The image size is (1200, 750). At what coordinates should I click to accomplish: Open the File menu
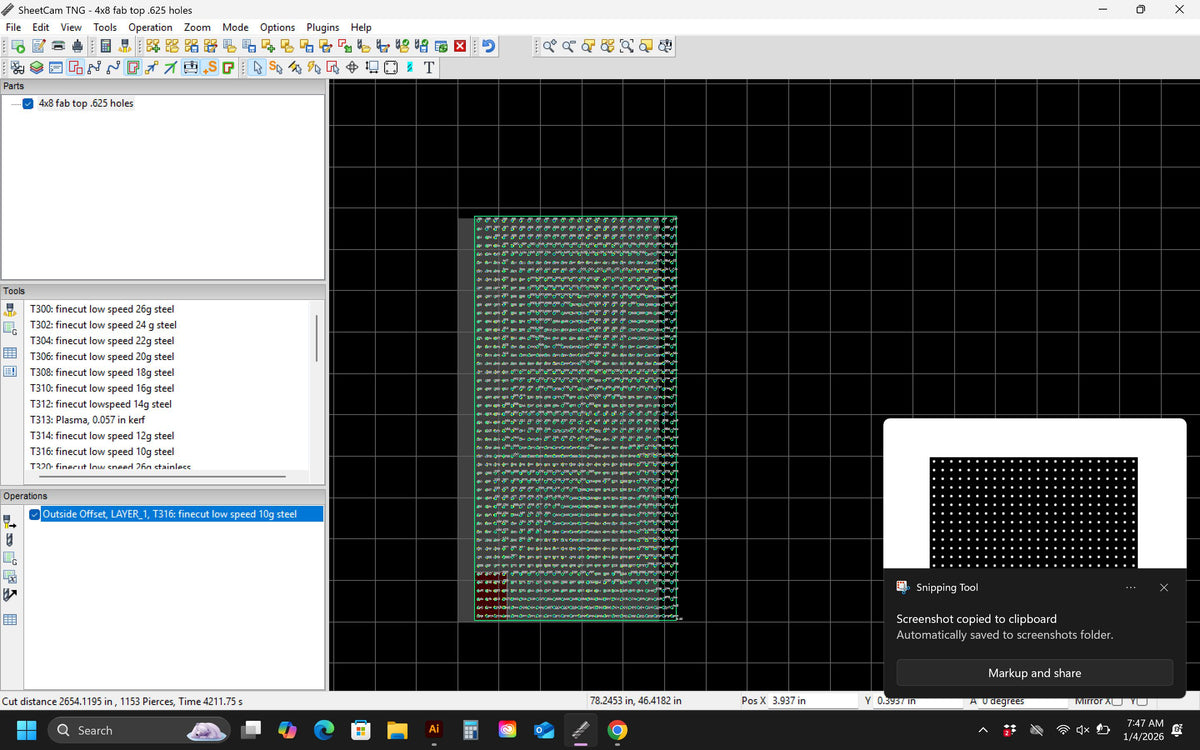click(x=14, y=27)
